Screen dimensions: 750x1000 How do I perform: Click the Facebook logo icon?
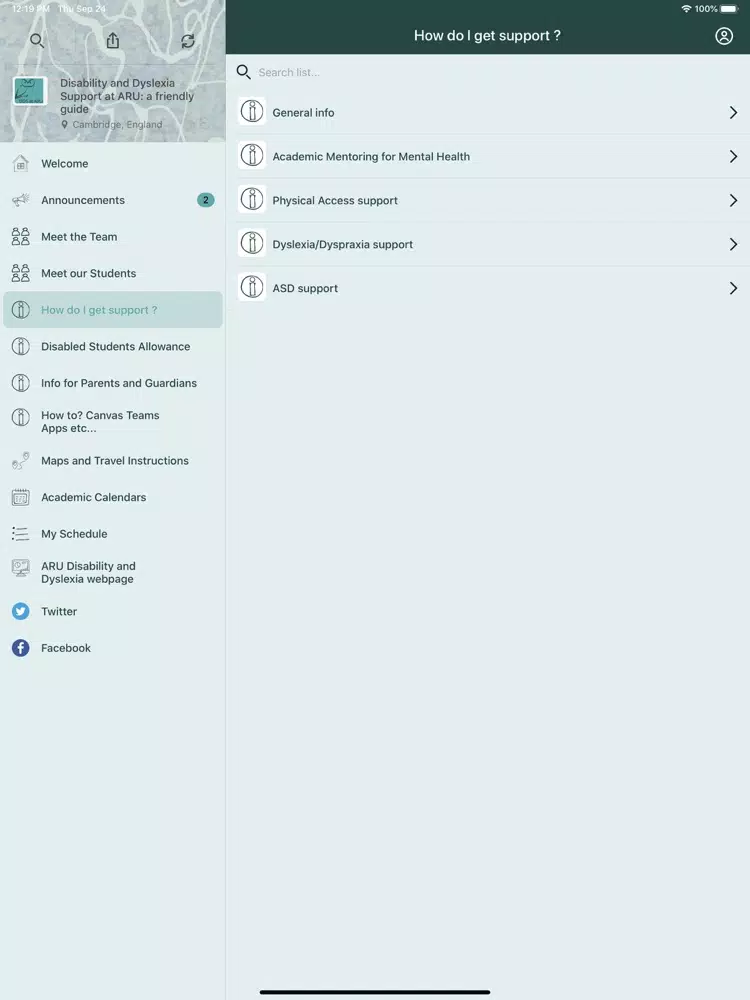pyautogui.click(x=20, y=648)
